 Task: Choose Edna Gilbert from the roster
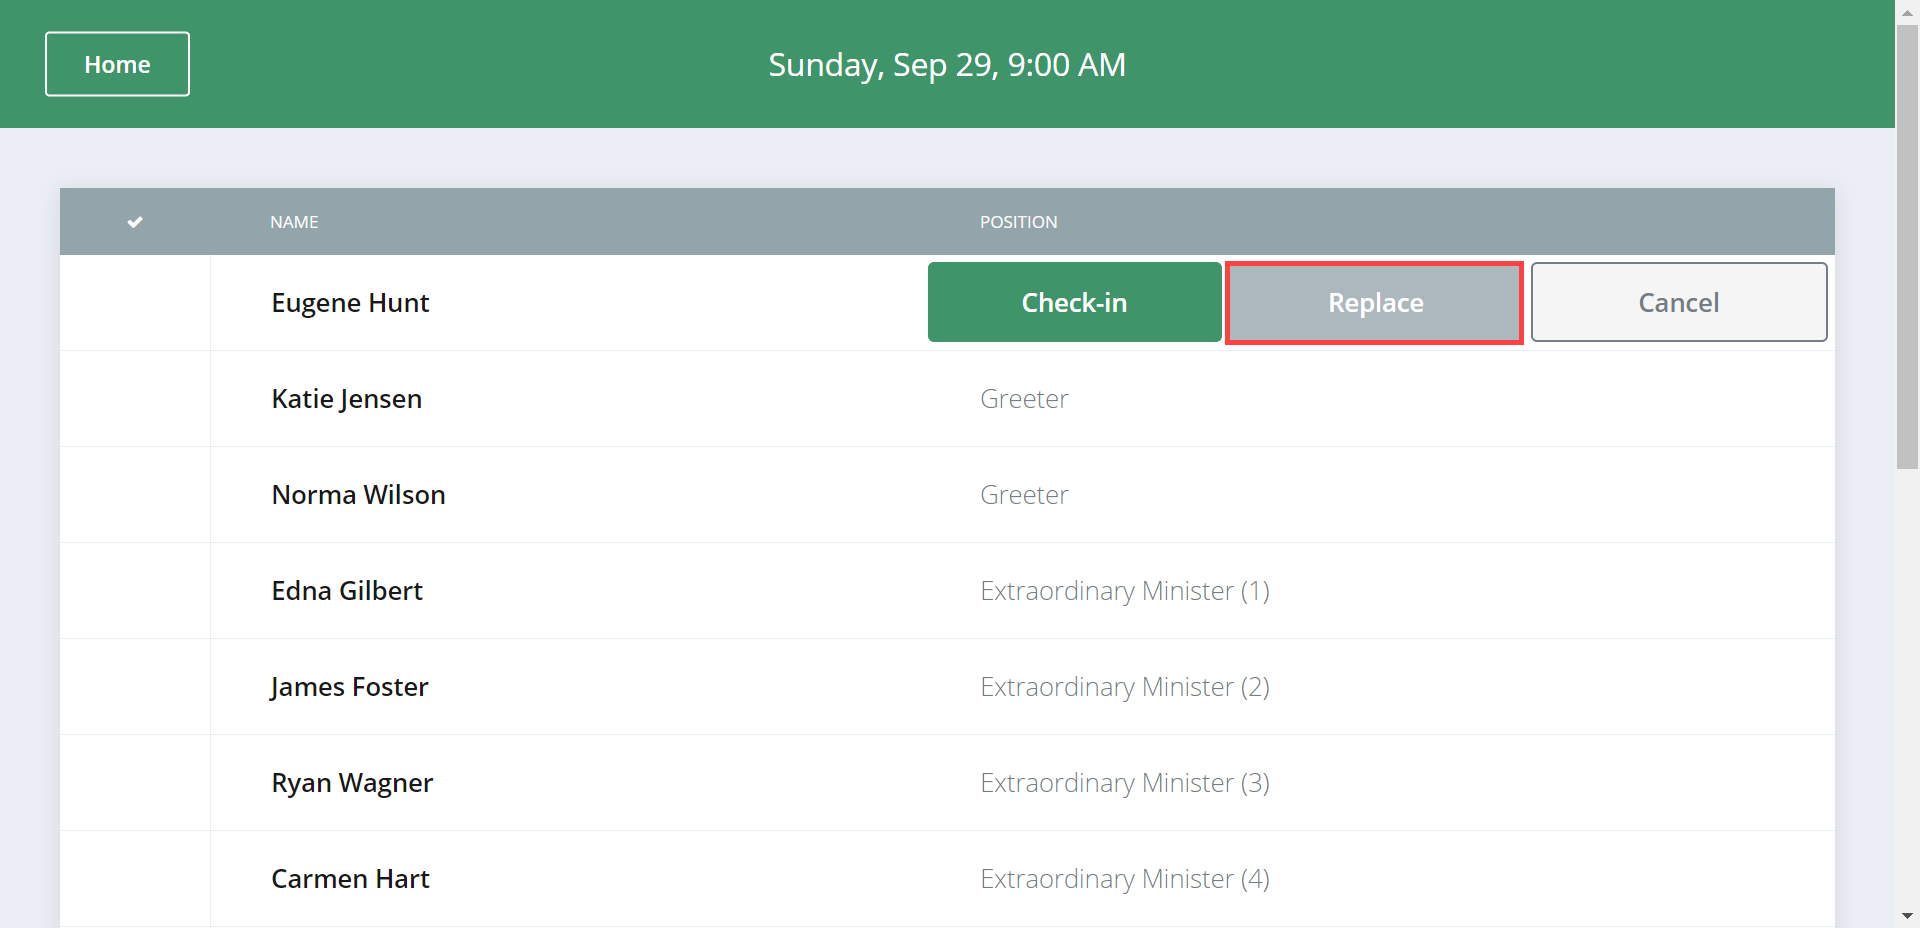pyautogui.click(x=347, y=591)
